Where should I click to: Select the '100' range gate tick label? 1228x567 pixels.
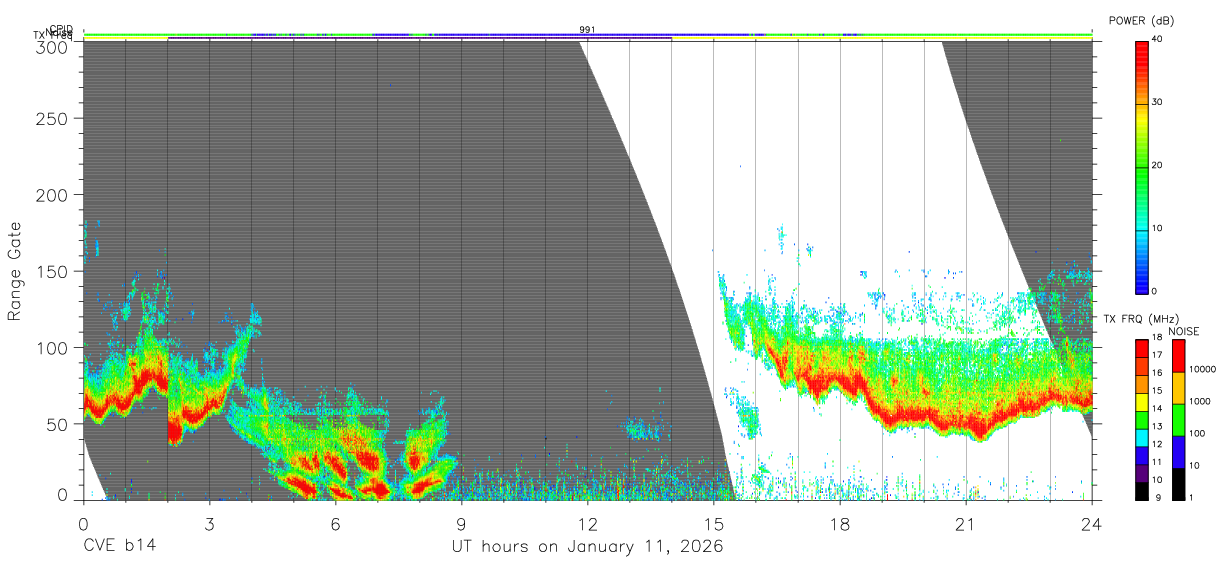(x=53, y=347)
